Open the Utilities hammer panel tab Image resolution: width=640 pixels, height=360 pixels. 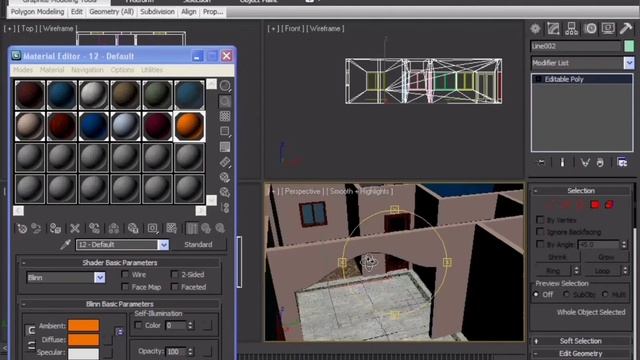click(x=626, y=29)
